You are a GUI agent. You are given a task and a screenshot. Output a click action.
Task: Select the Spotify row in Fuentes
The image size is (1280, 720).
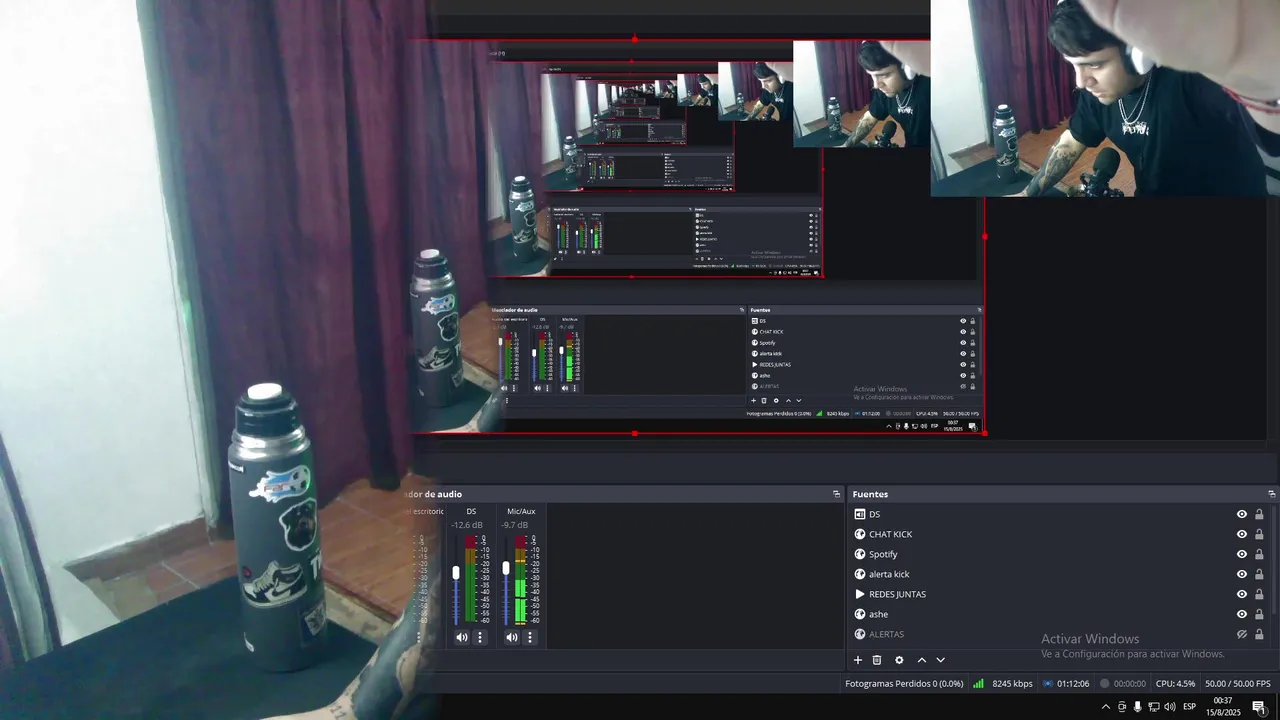coord(1058,554)
